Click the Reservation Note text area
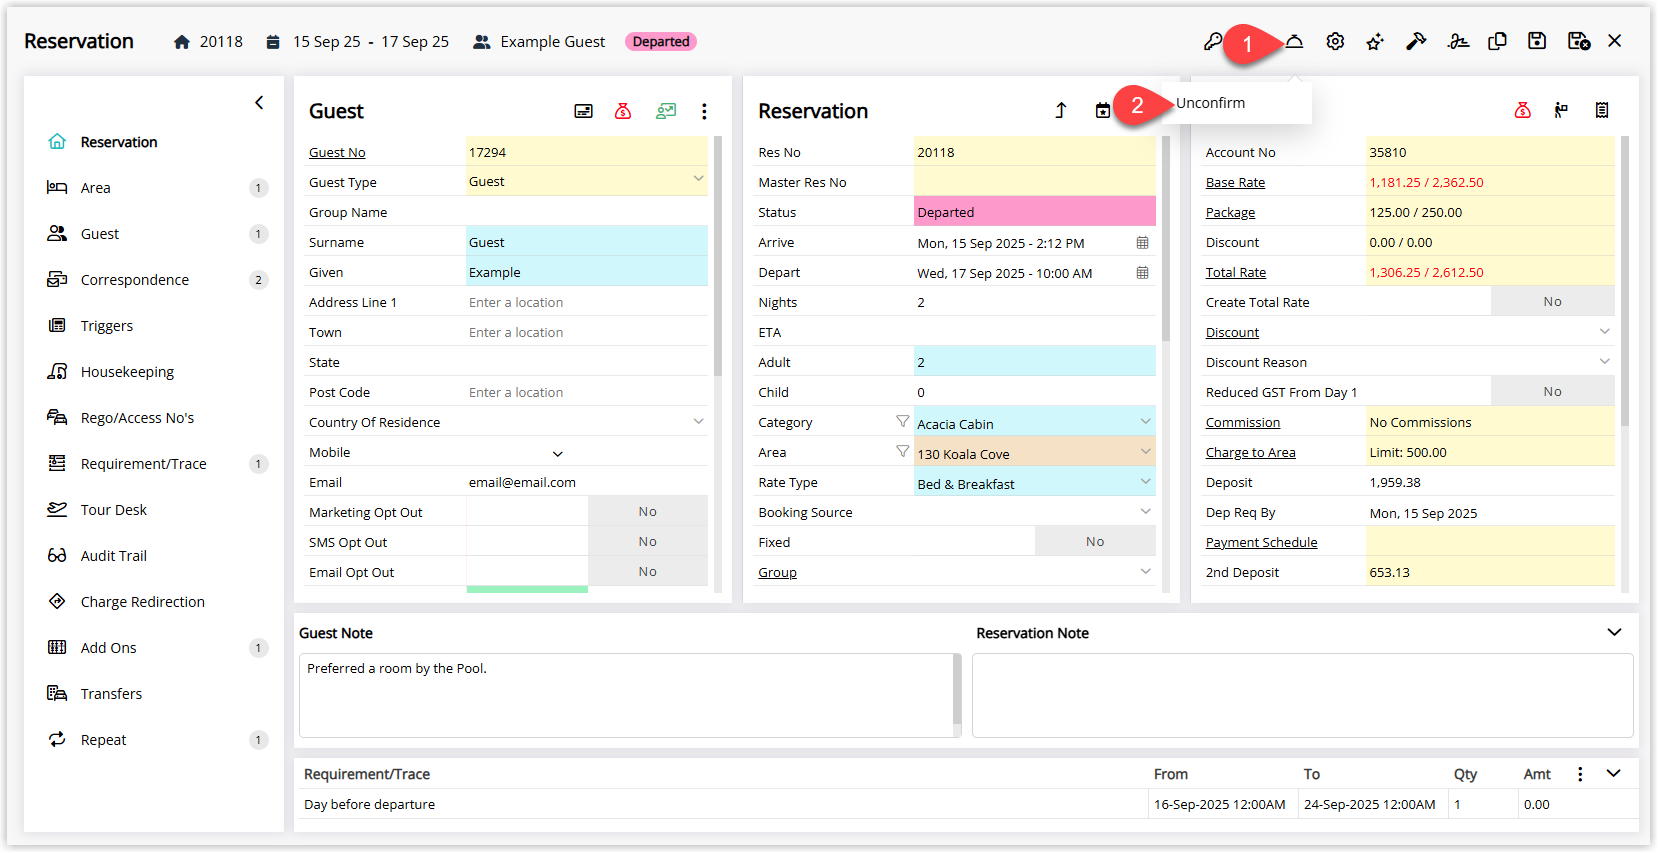Viewport: 1658px width, 853px height. point(1302,695)
